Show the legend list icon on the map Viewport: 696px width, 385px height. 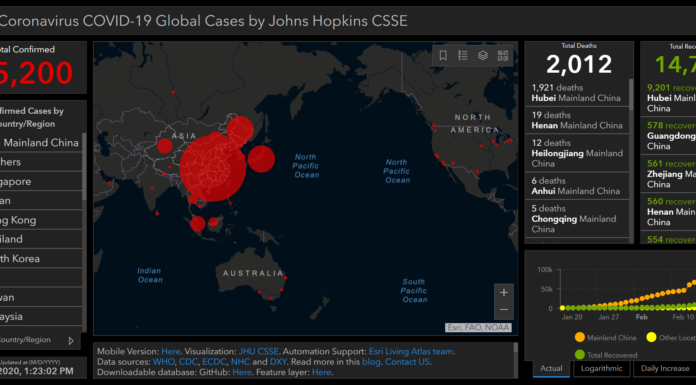click(463, 56)
